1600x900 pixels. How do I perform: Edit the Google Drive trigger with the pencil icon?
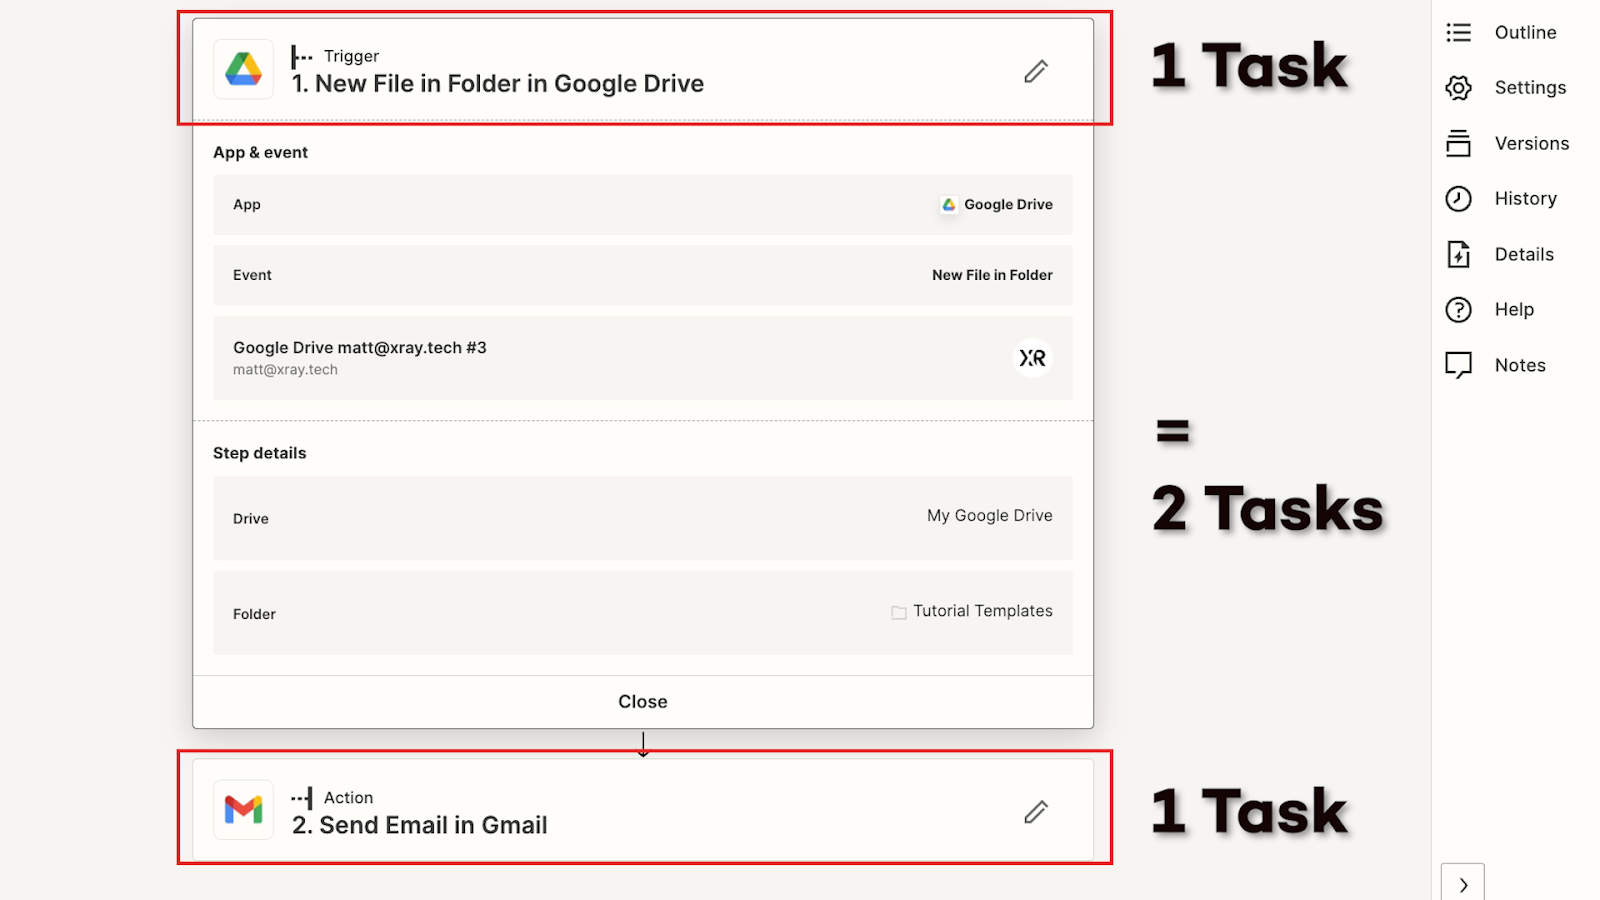click(1036, 71)
